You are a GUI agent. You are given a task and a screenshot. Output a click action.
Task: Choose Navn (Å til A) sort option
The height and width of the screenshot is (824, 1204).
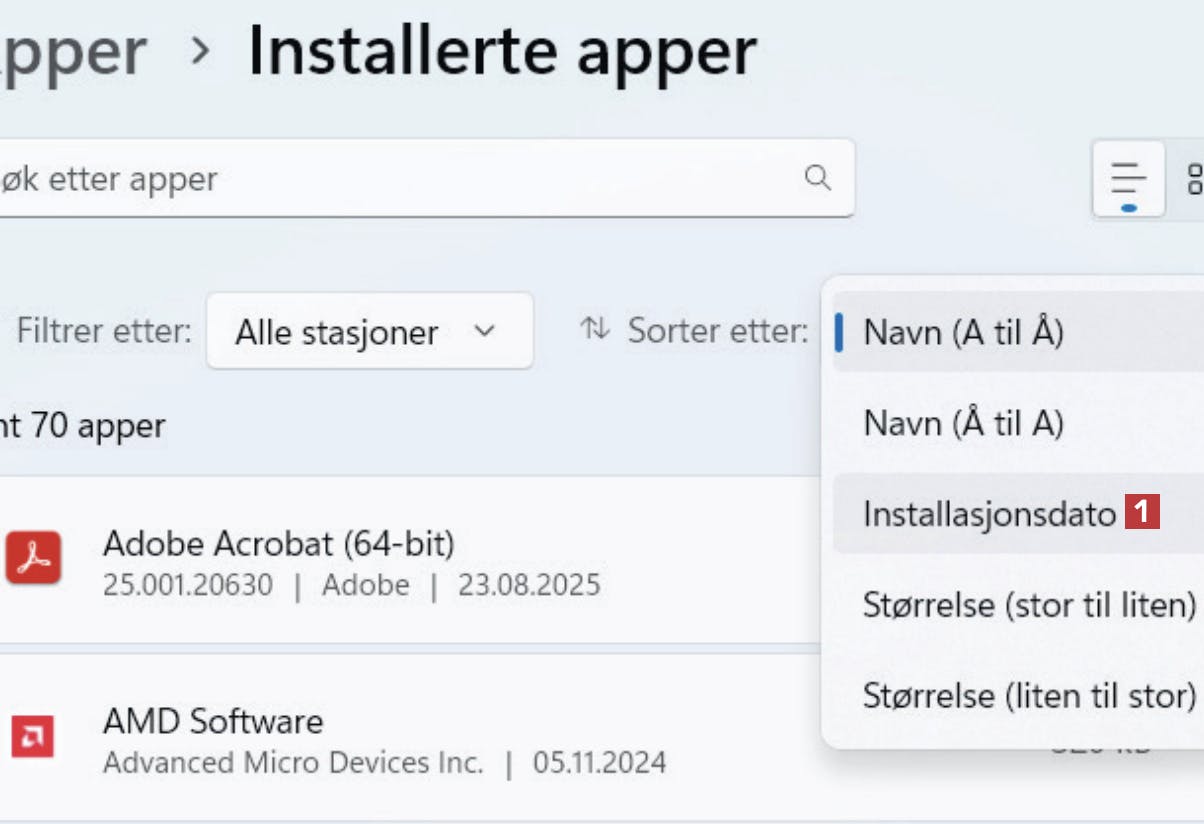click(x=963, y=423)
